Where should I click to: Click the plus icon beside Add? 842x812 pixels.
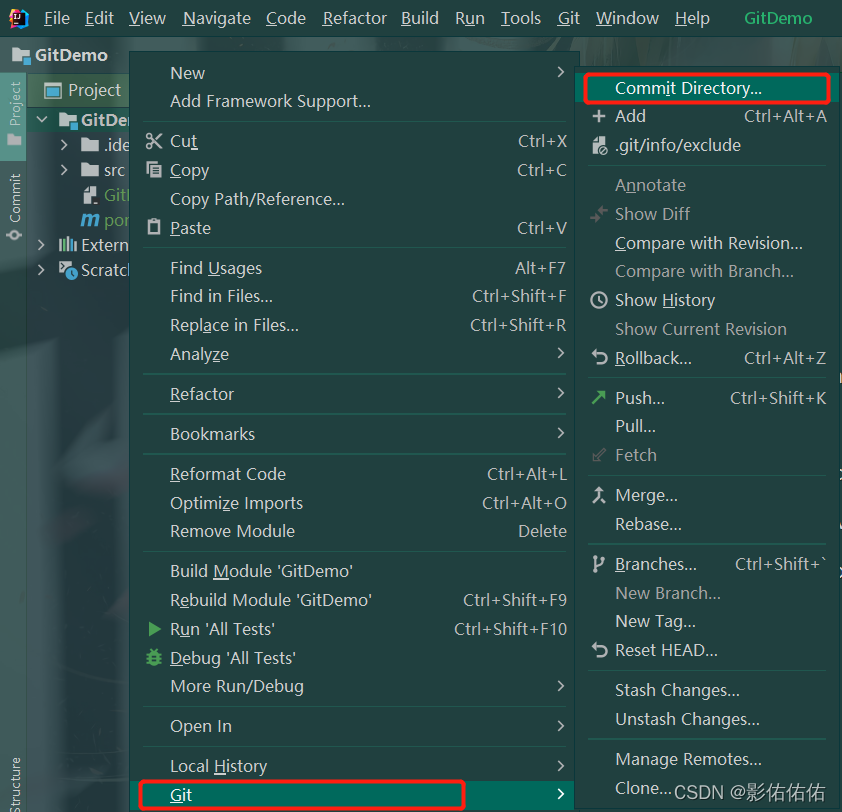[599, 116]
